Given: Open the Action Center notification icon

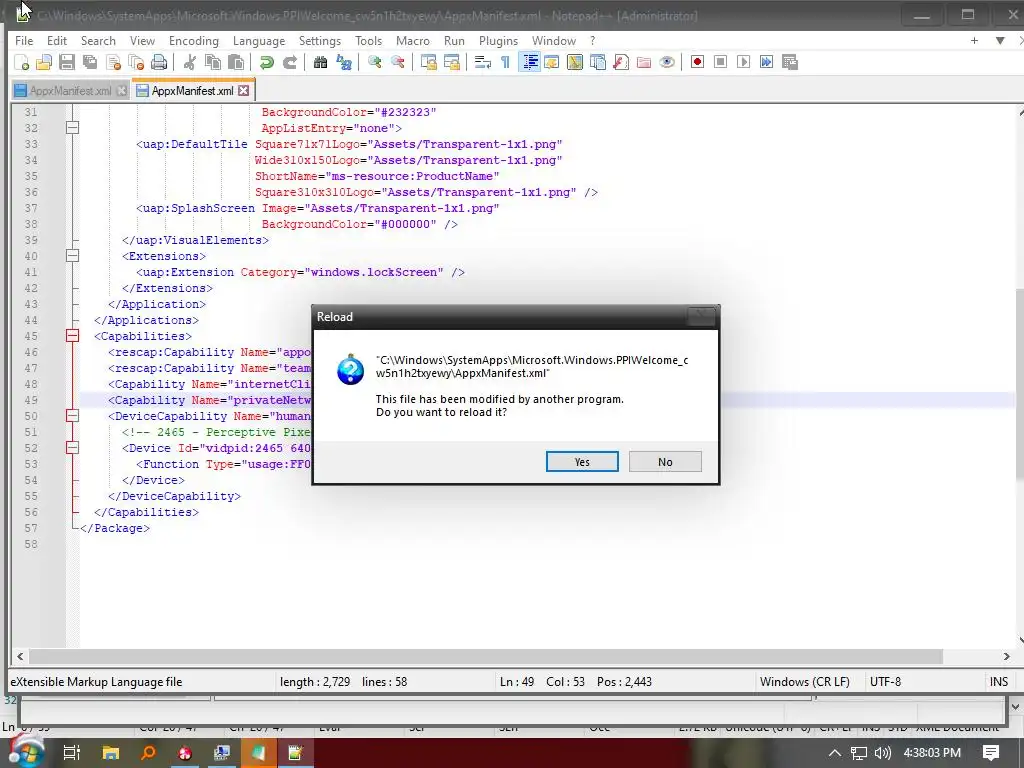Looking at the screenshot, I should tap(991, 753).
